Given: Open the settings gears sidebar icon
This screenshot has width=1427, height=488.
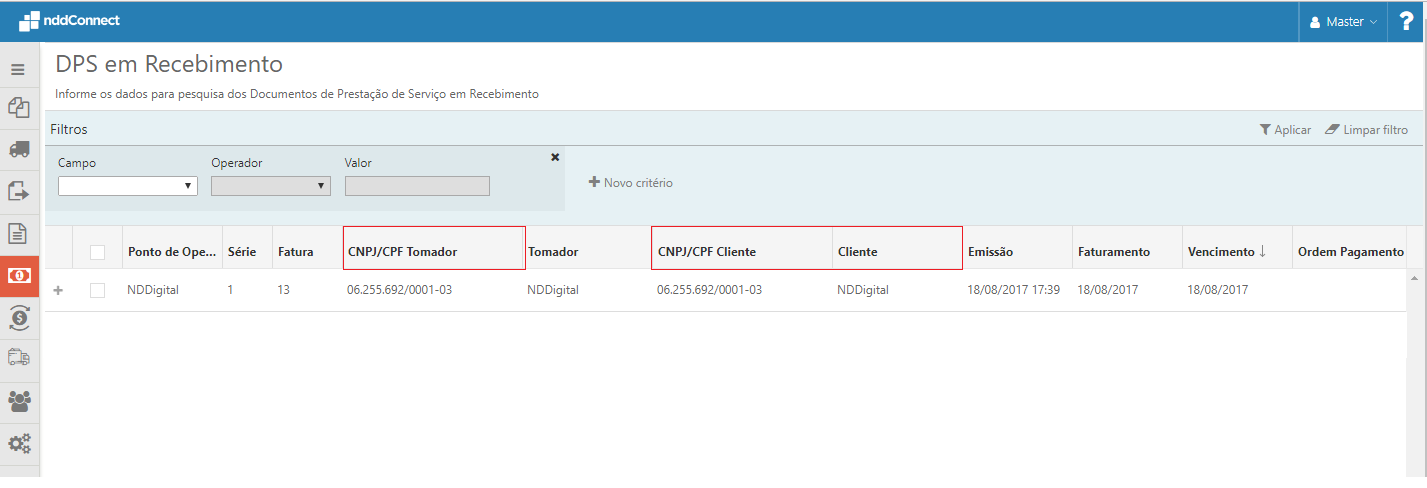Looking at the screenshot, I should (18, 442).
